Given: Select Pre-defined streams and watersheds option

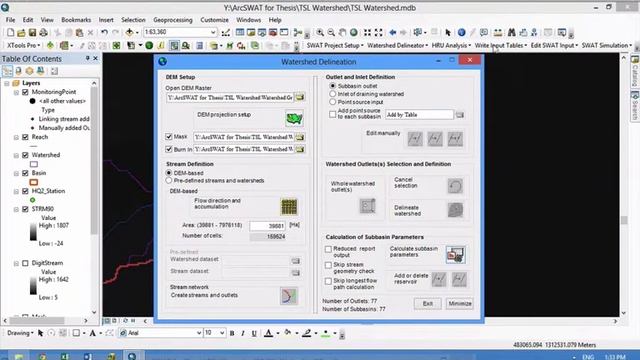Looking at the screenshot, I should (169, 180).
